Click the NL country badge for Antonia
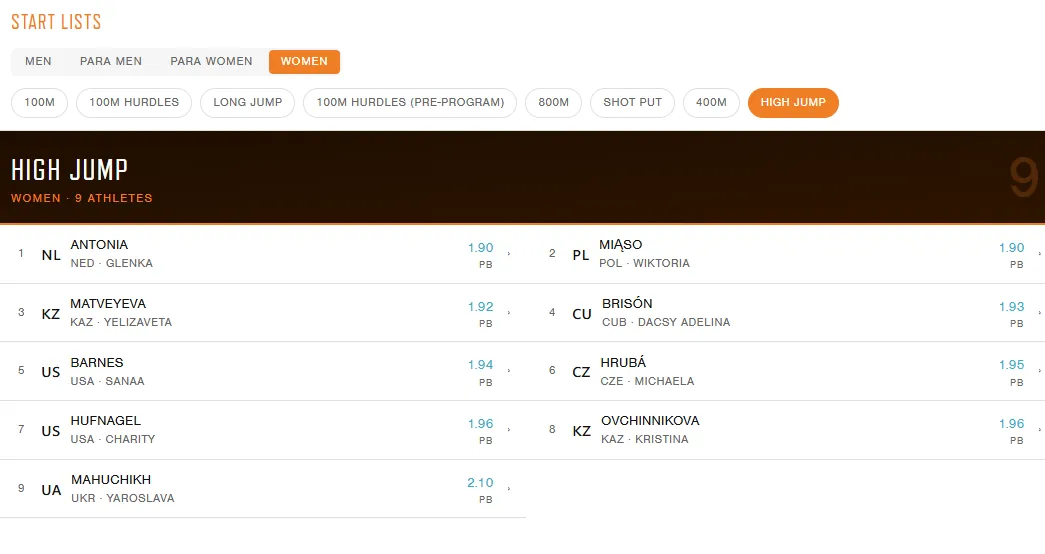The image size is (1045, 554). [x=51, y=255]
